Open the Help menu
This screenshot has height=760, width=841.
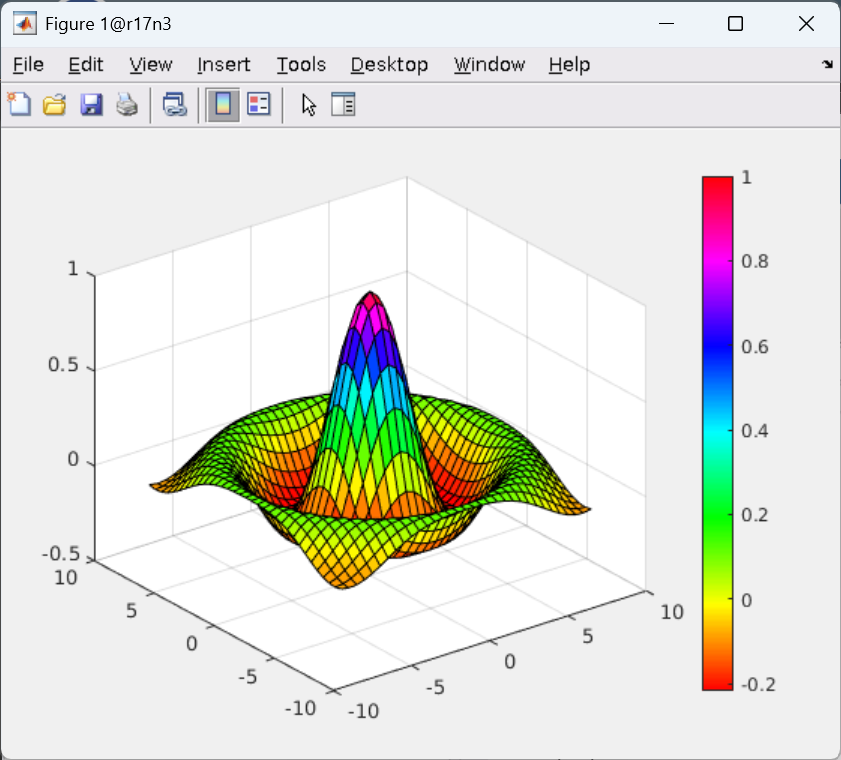(x=569, y=65)
